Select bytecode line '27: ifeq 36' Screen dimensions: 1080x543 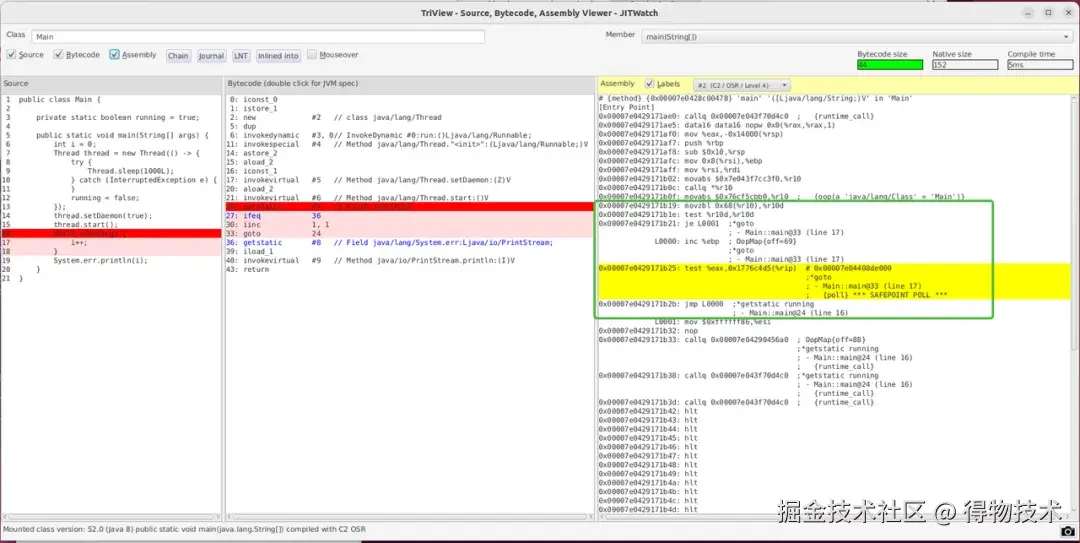click(274, 216)
